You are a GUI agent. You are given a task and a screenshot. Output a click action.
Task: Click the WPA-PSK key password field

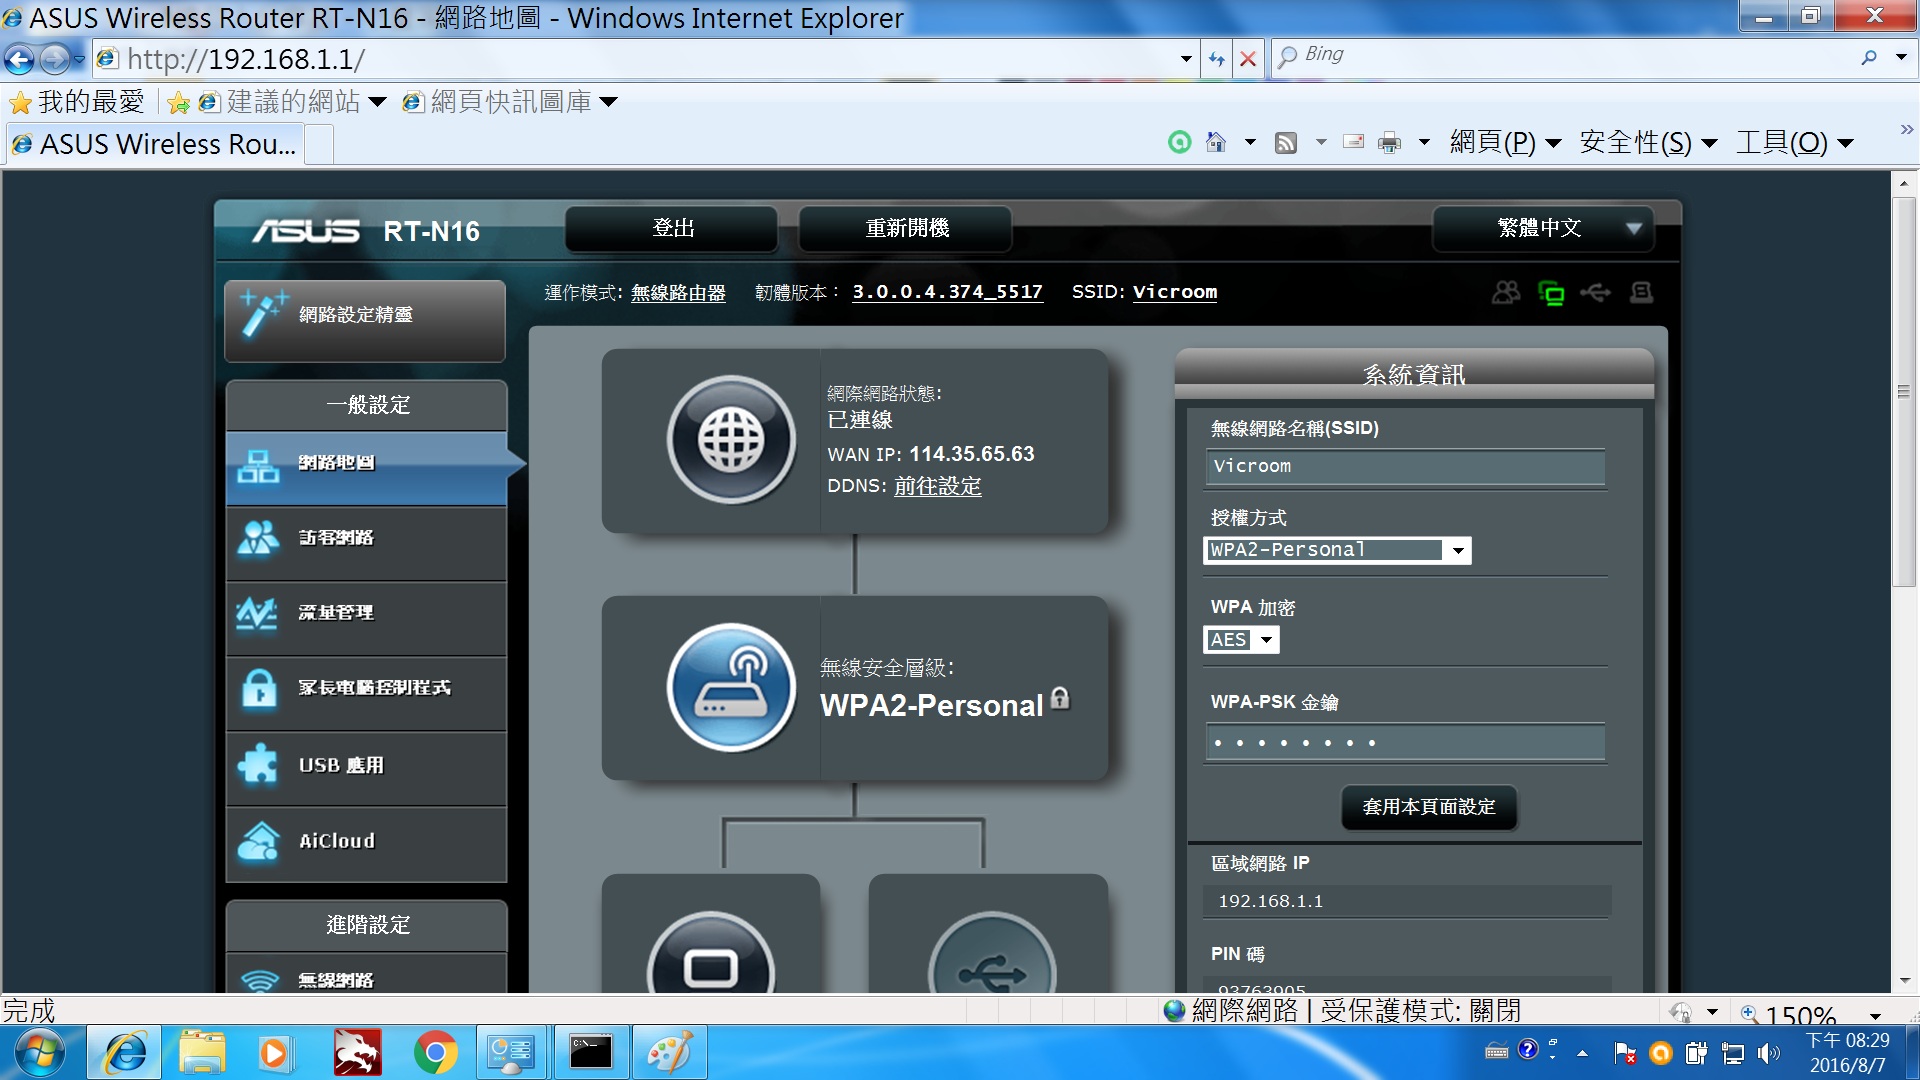[1405, 743]
